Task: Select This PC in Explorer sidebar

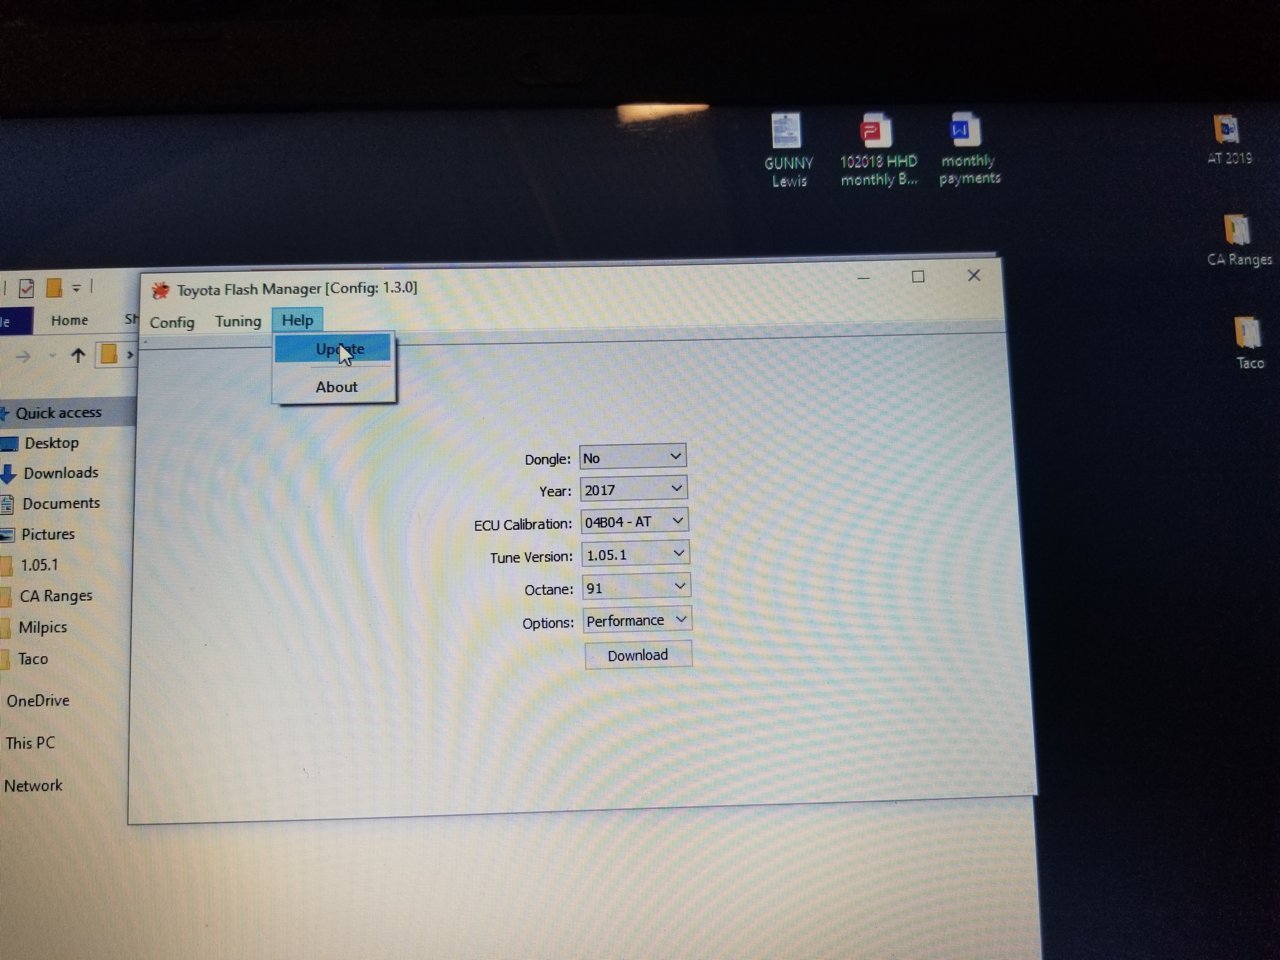Action: 30,743
